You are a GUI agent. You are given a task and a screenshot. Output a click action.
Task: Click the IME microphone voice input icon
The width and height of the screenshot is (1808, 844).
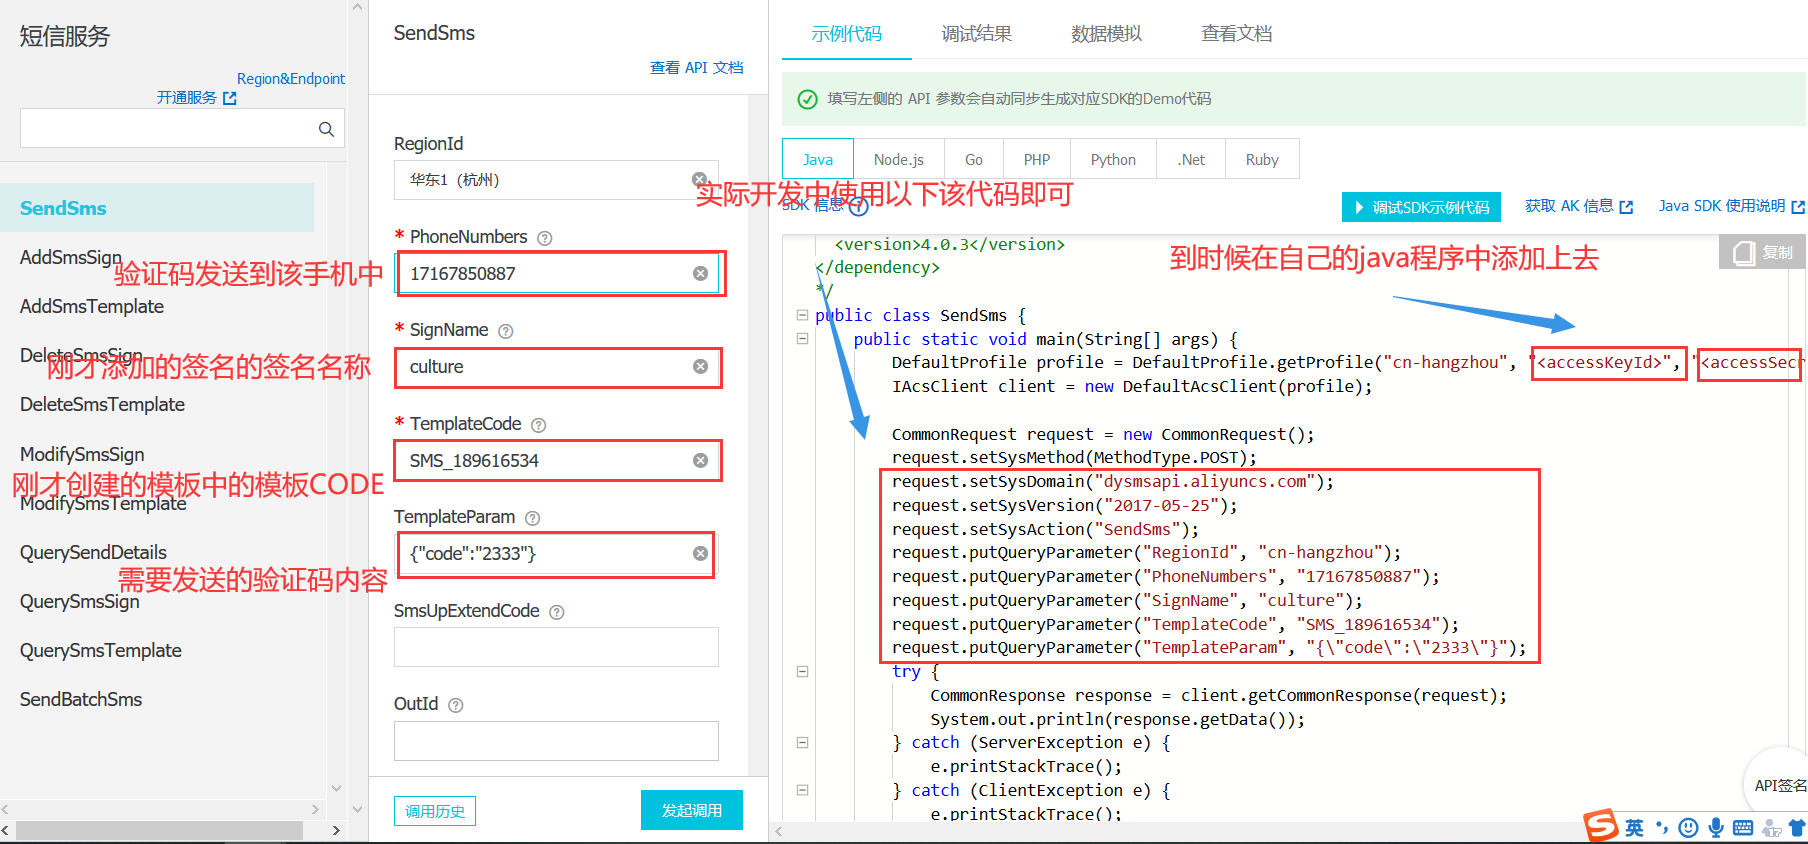click(1716, 827)
